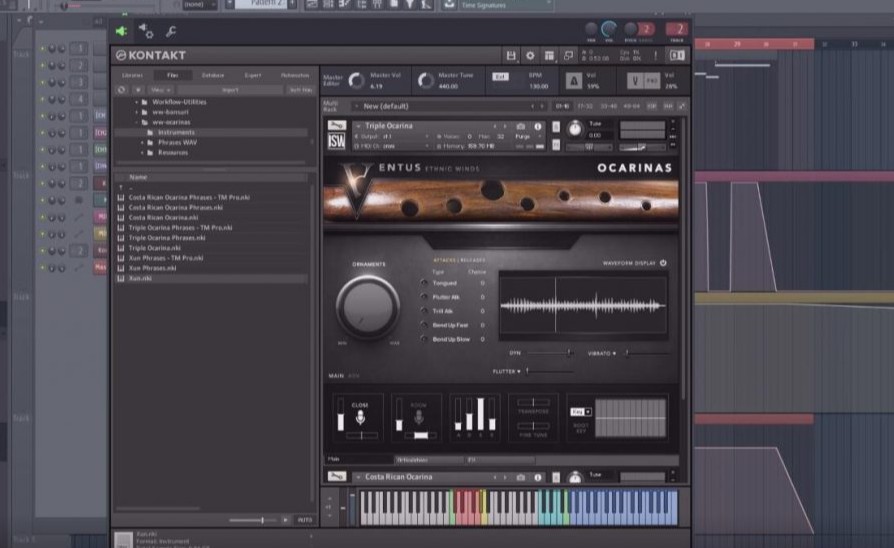The width and height of the screenshot is (894, 548).
Task: Click the Room microphone icon
Action: pos(419,418)
